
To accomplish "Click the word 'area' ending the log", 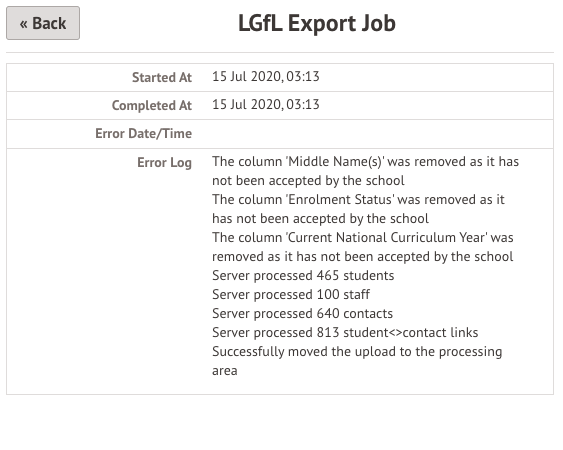I will [x=225, y=371].
